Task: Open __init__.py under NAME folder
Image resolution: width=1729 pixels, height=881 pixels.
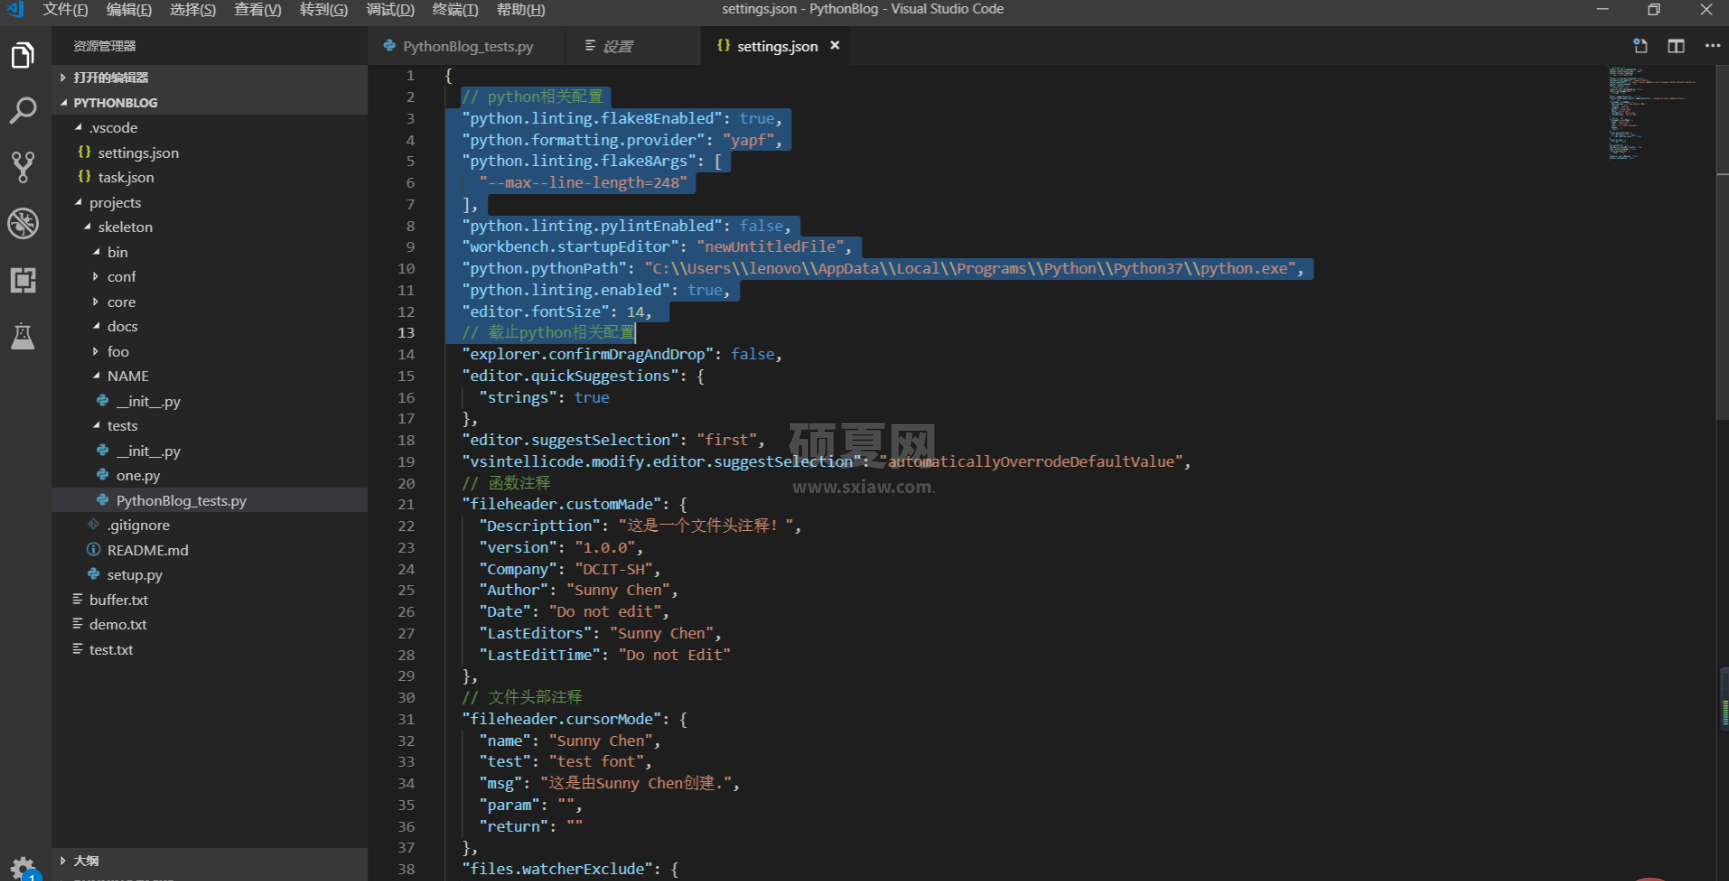Action: [x=210, y=401]
